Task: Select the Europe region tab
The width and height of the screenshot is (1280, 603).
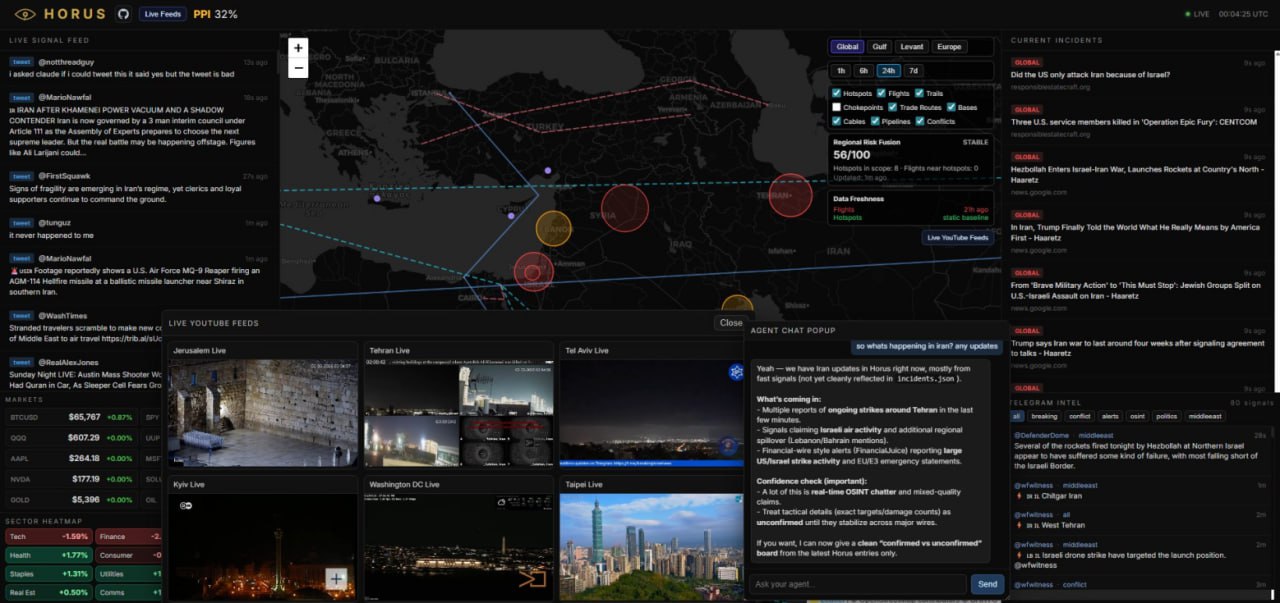Action: 949,47
